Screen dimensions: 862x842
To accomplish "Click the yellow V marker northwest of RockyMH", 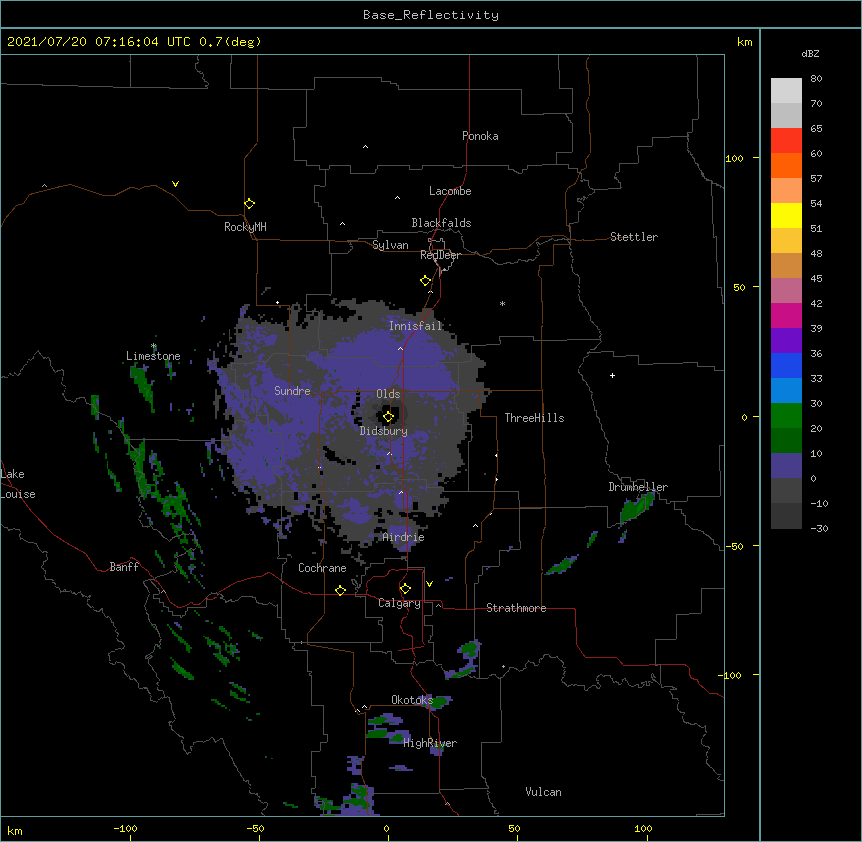I will [175, 184].
